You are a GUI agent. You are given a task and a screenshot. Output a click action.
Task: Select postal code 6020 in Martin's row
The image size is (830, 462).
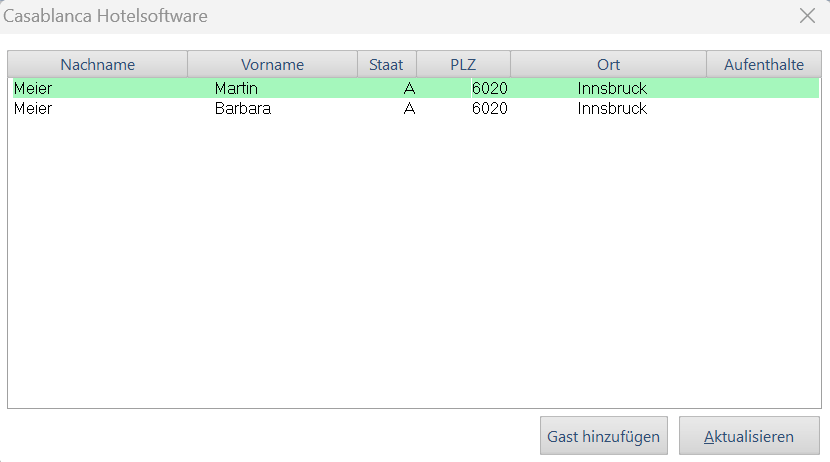(489, 89)
